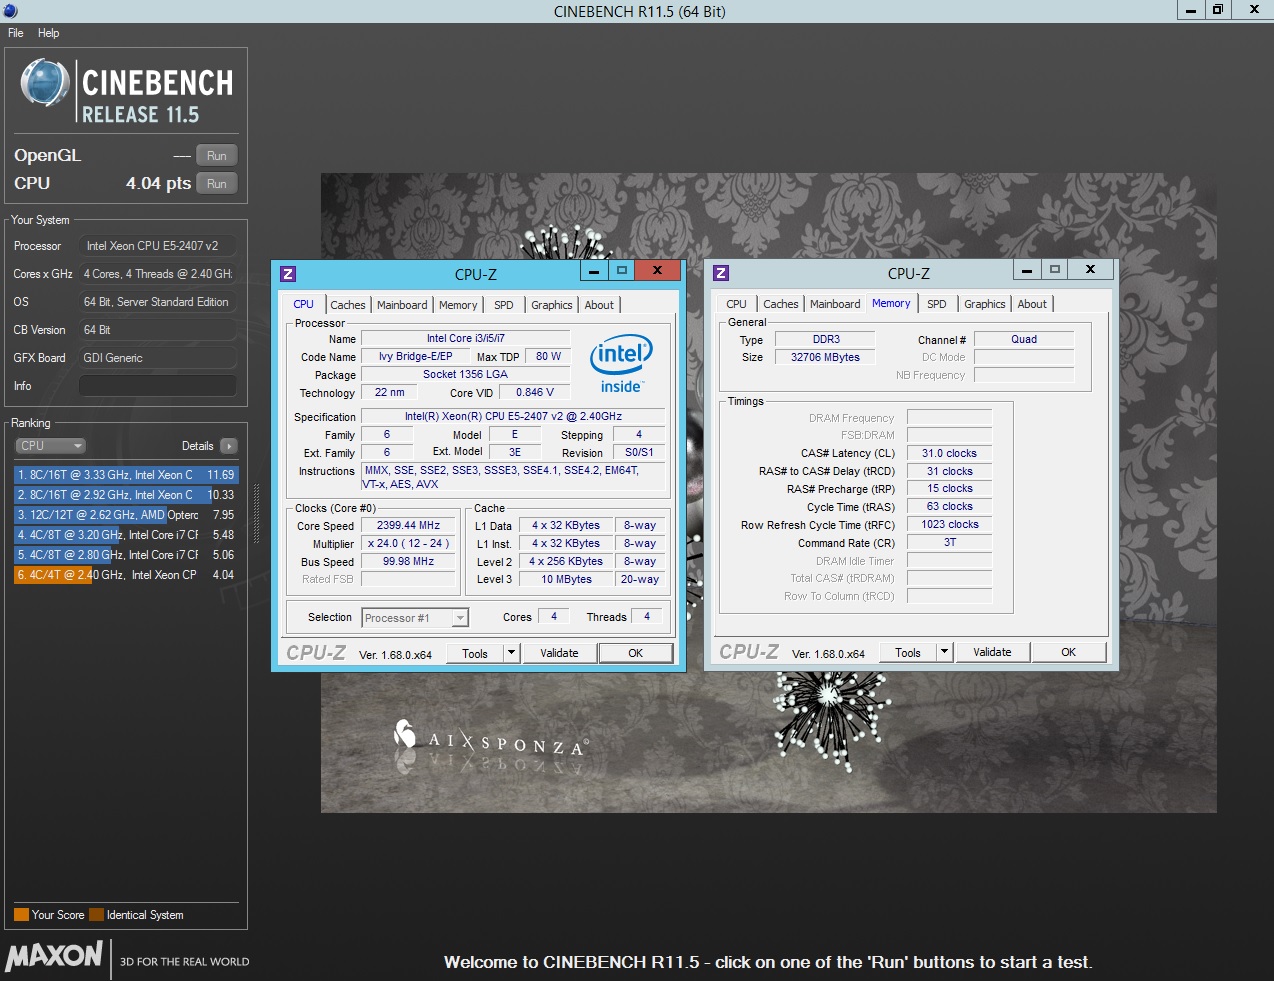
Task: Click Validate in left CPU-Z window
Action: (559, 653)
